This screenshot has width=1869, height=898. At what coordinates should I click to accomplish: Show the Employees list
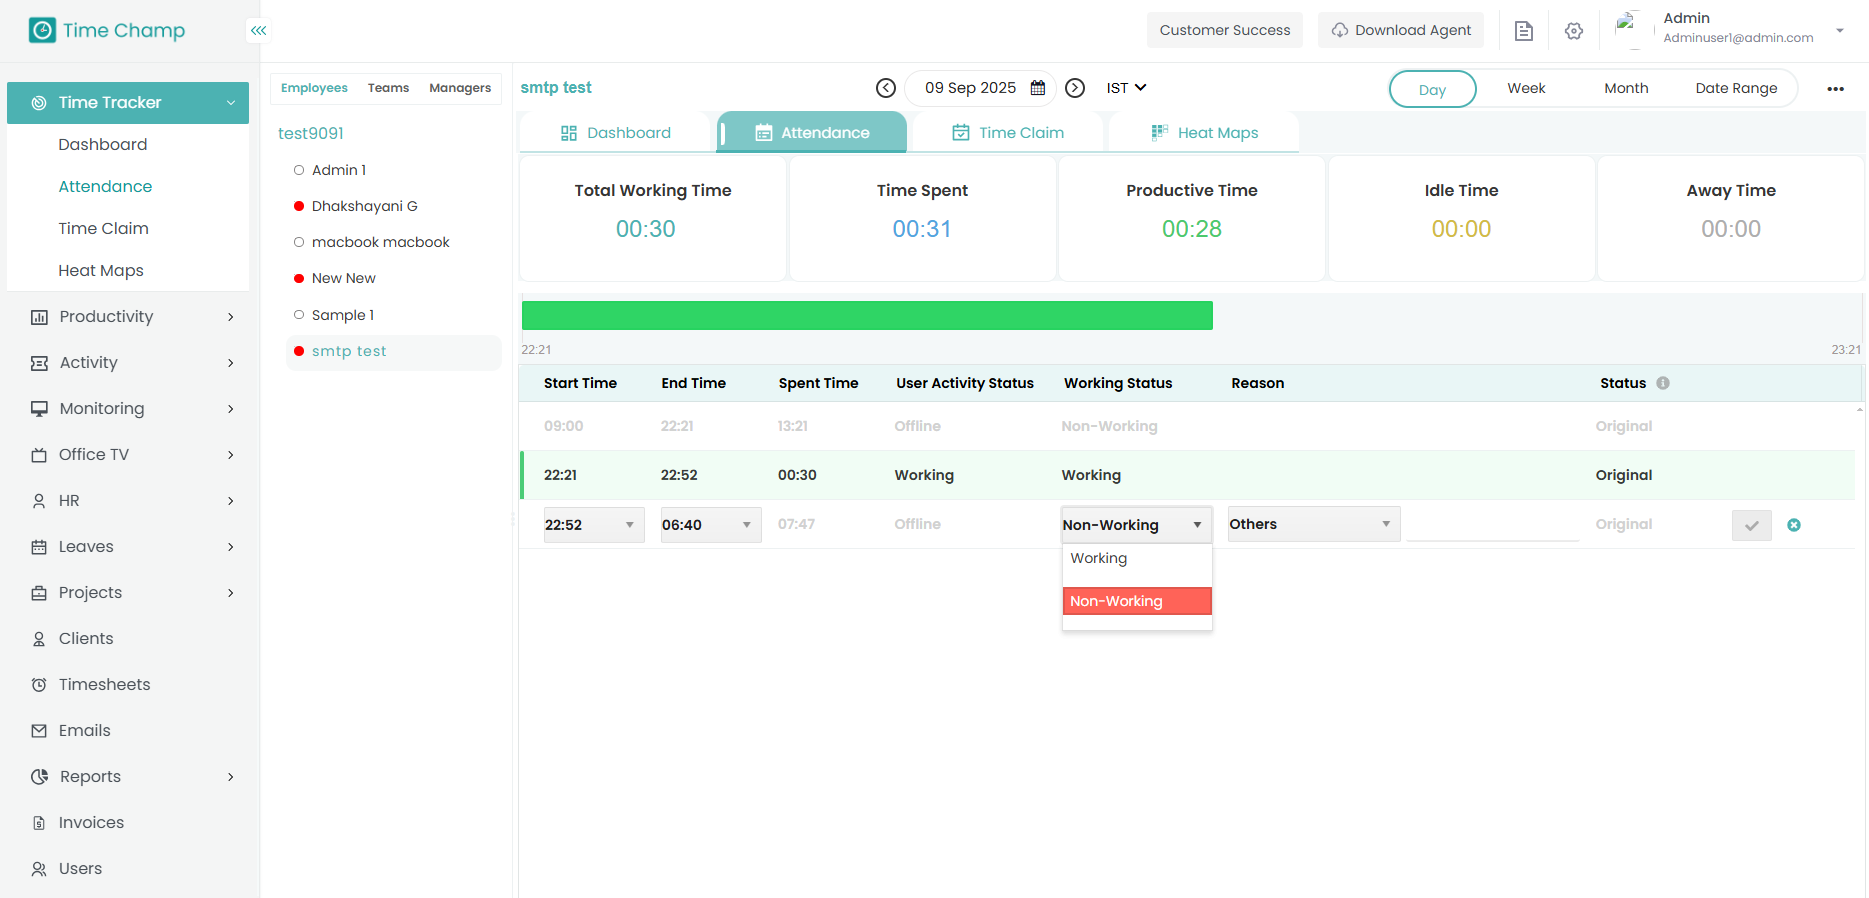314,88
